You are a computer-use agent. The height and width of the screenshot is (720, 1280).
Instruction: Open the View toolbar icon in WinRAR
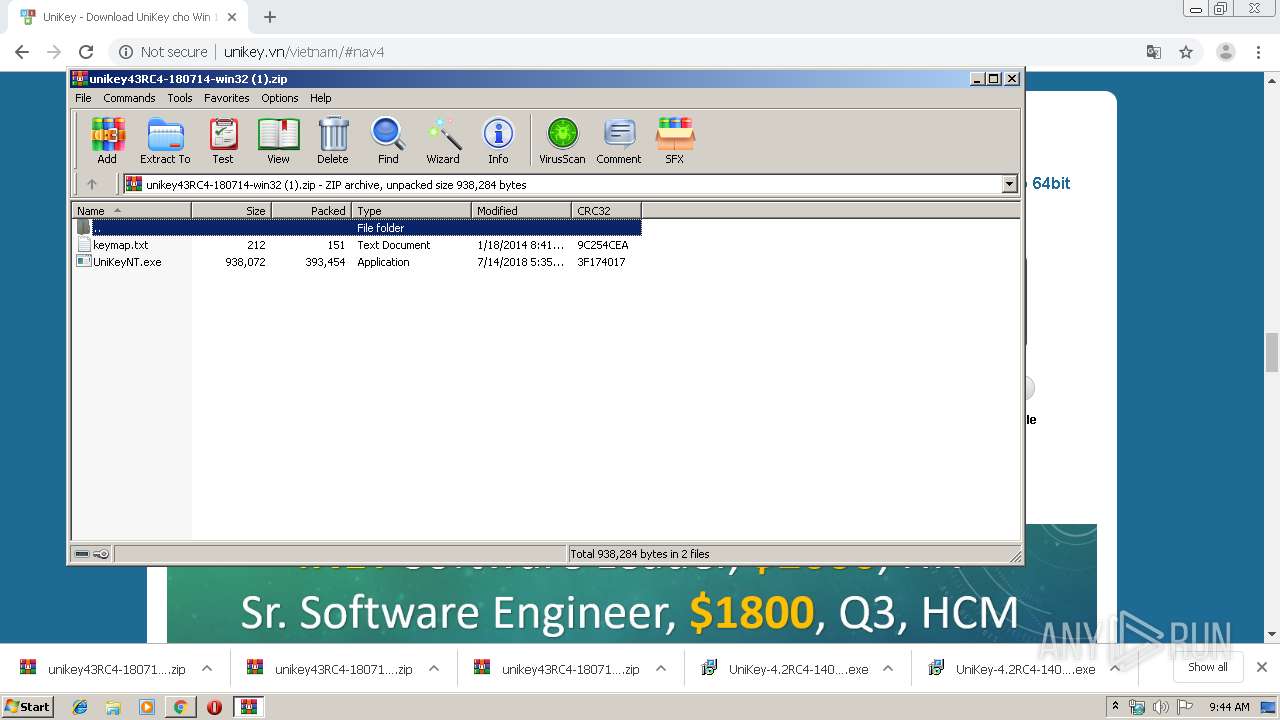tap(278, 140)
